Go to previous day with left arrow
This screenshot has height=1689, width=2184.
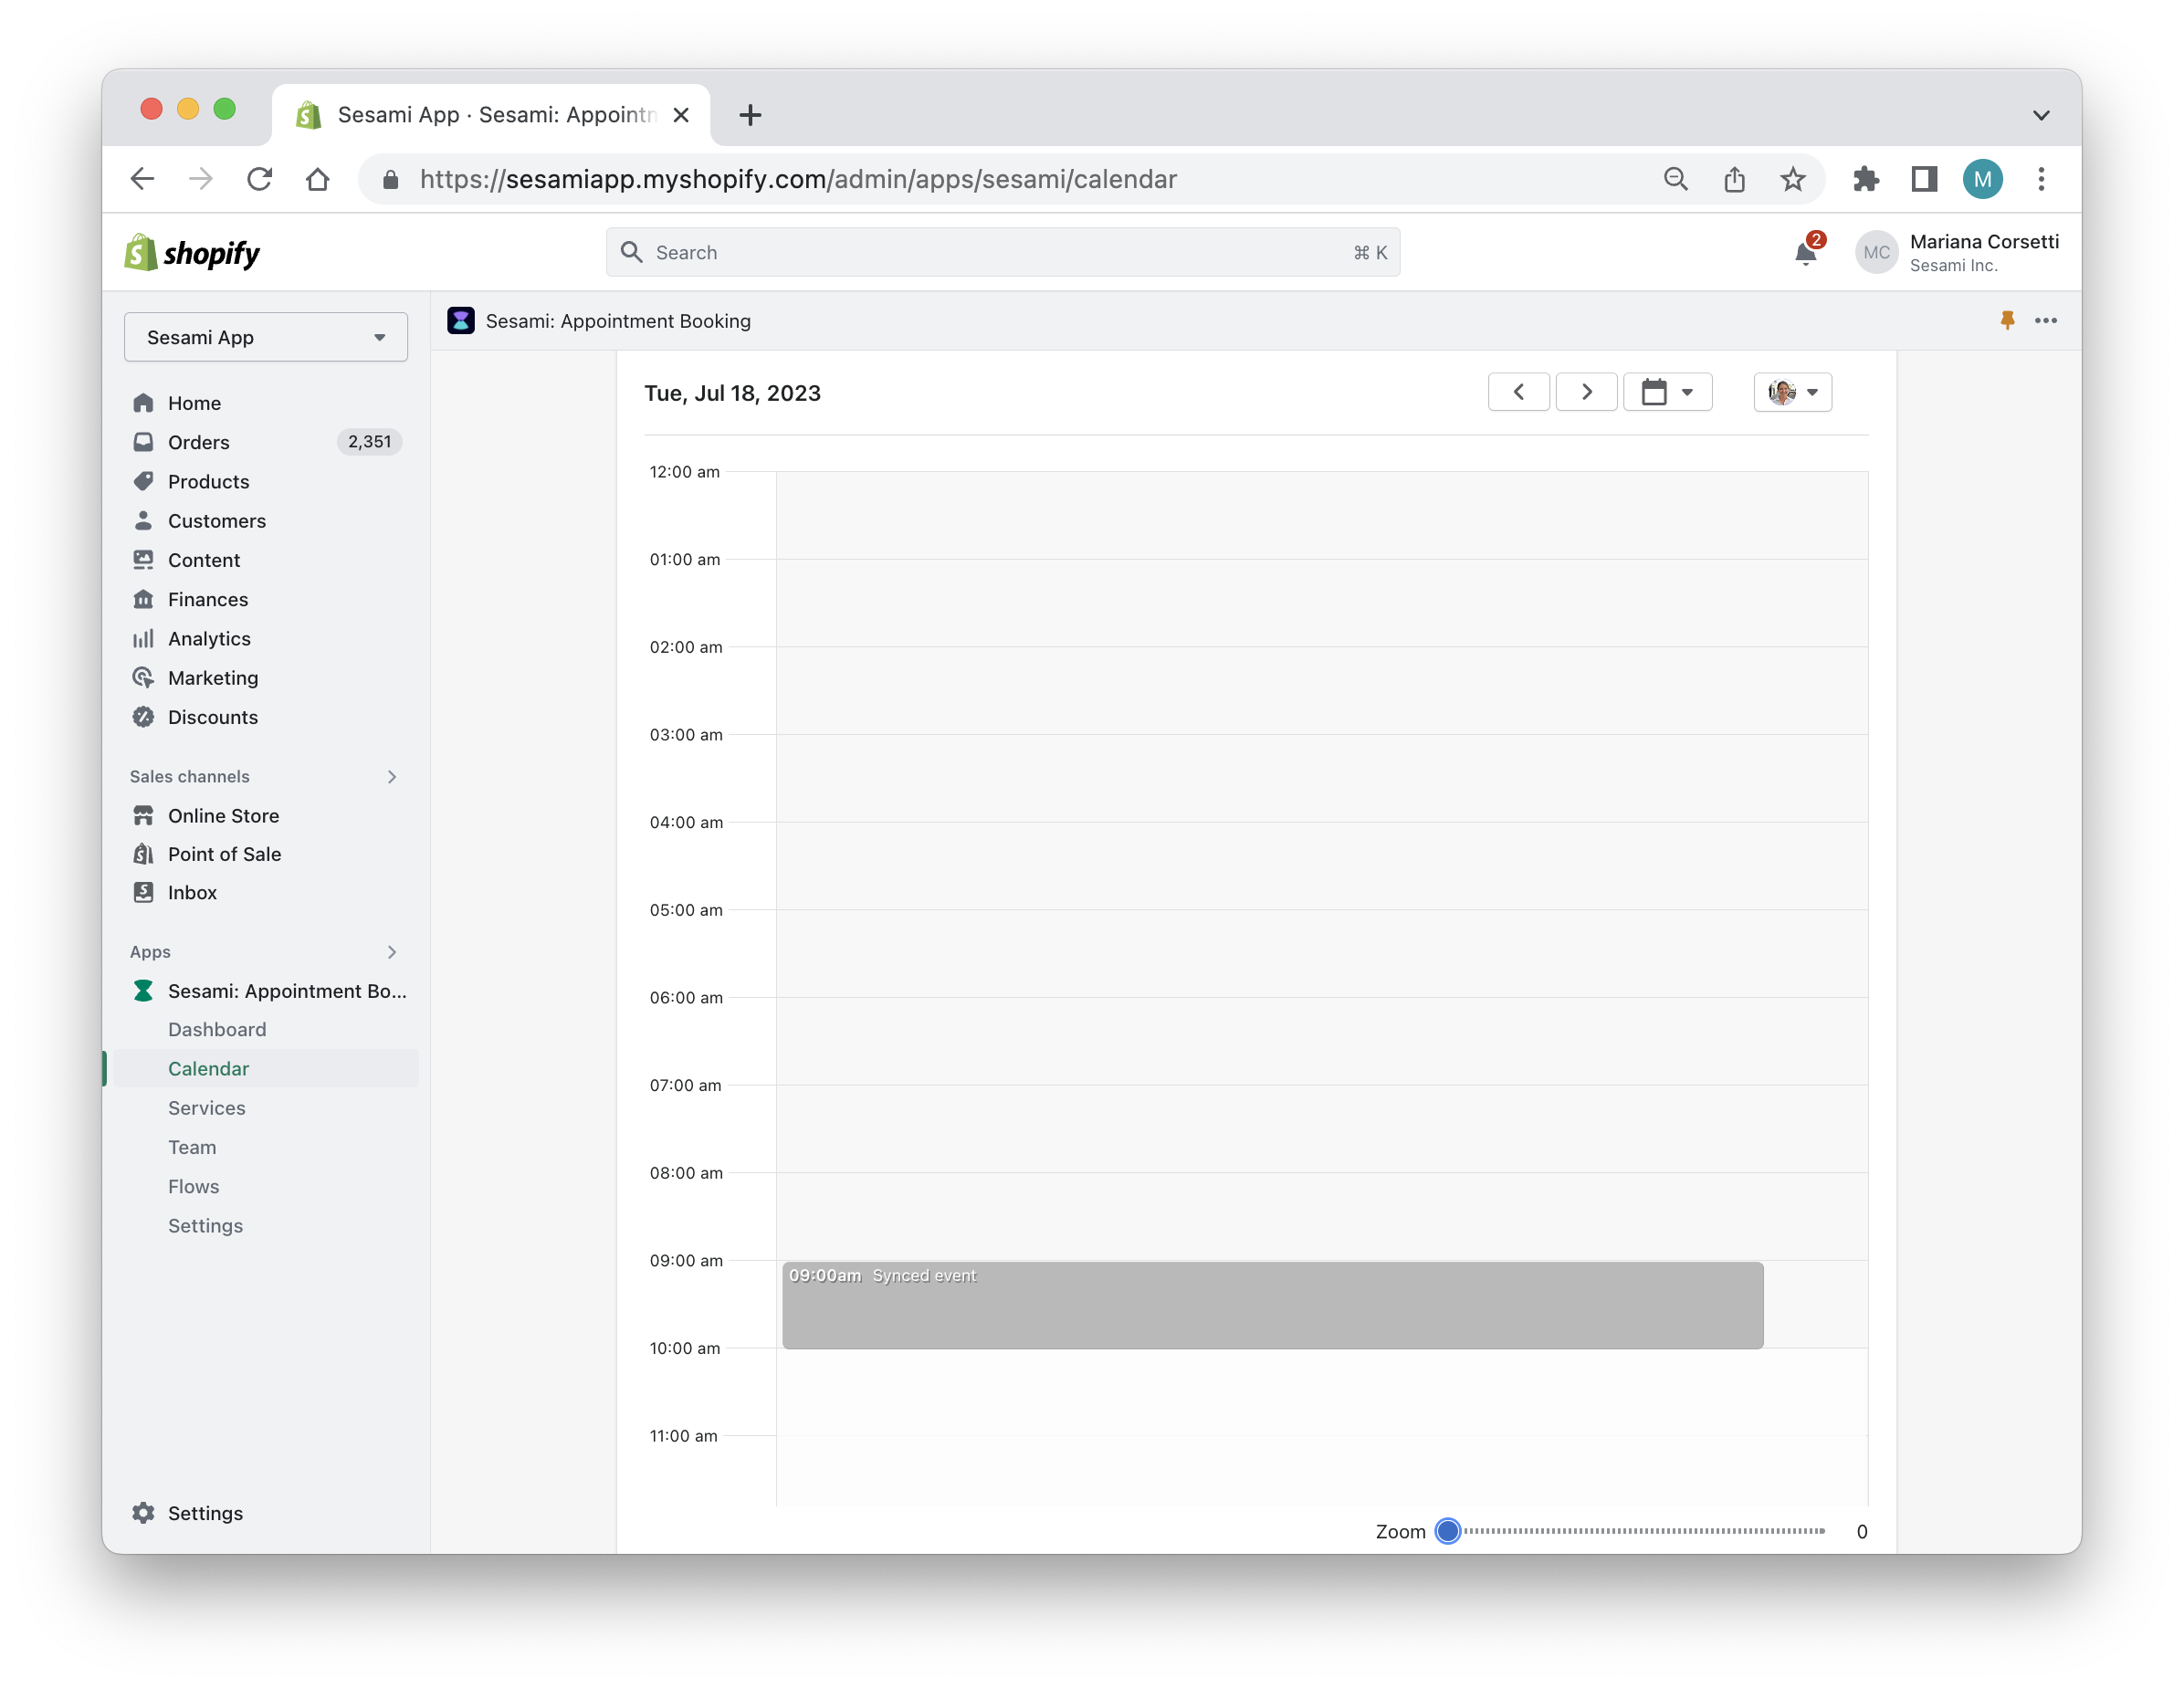click(1518, 392)
